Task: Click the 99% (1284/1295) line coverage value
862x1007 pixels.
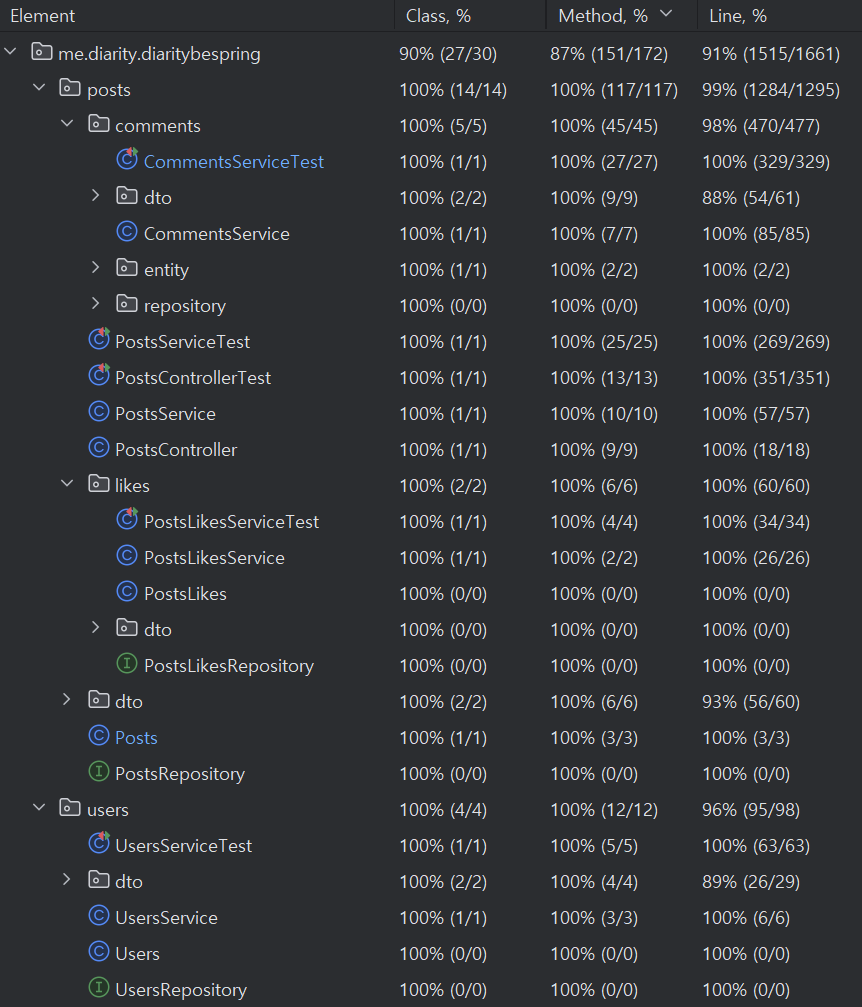Action: [771, 90]
